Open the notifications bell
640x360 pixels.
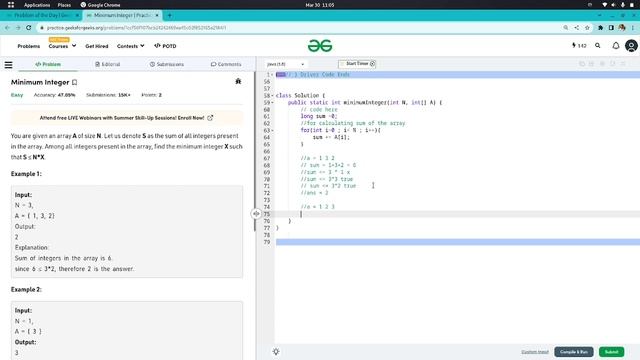point(616,46)
